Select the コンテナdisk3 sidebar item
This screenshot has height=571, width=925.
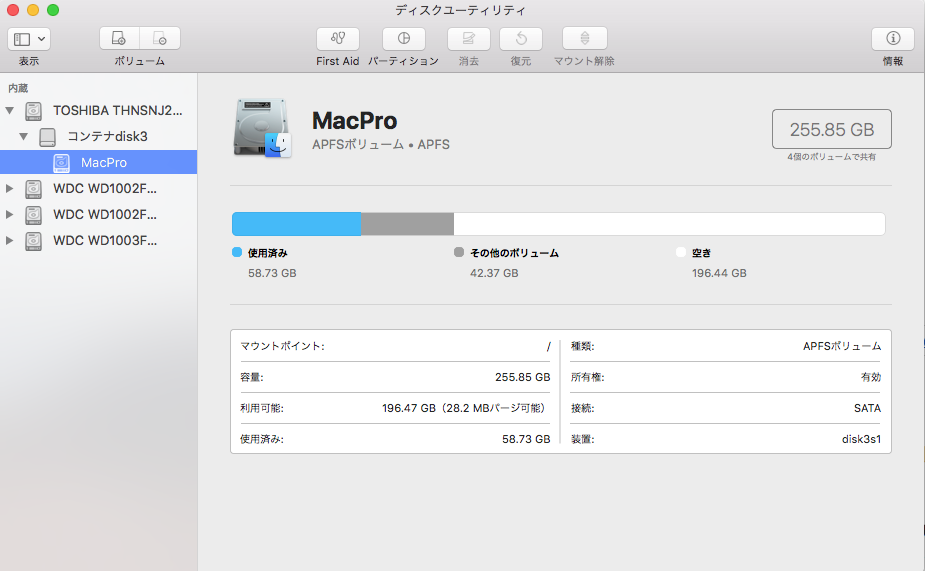pos(107,136)
